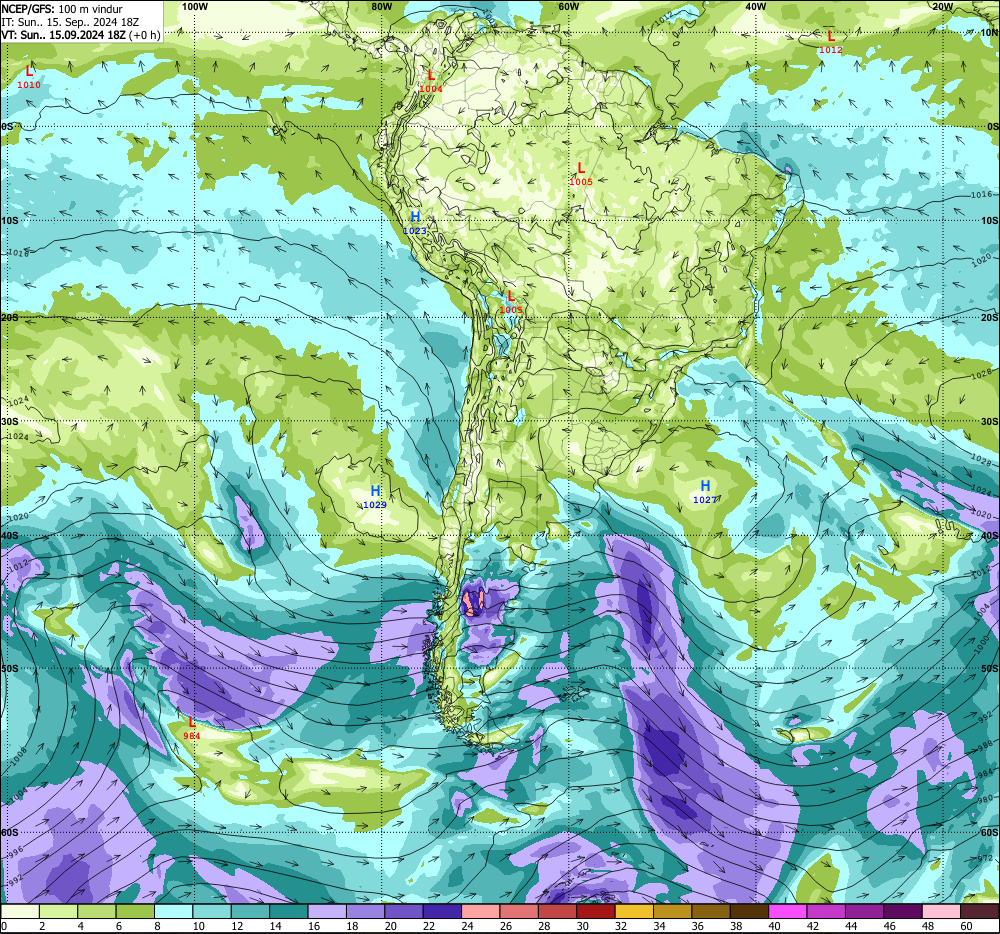Click the L 1012 low-pressure marker
The image size is (1000, 934).
(830, 42)
